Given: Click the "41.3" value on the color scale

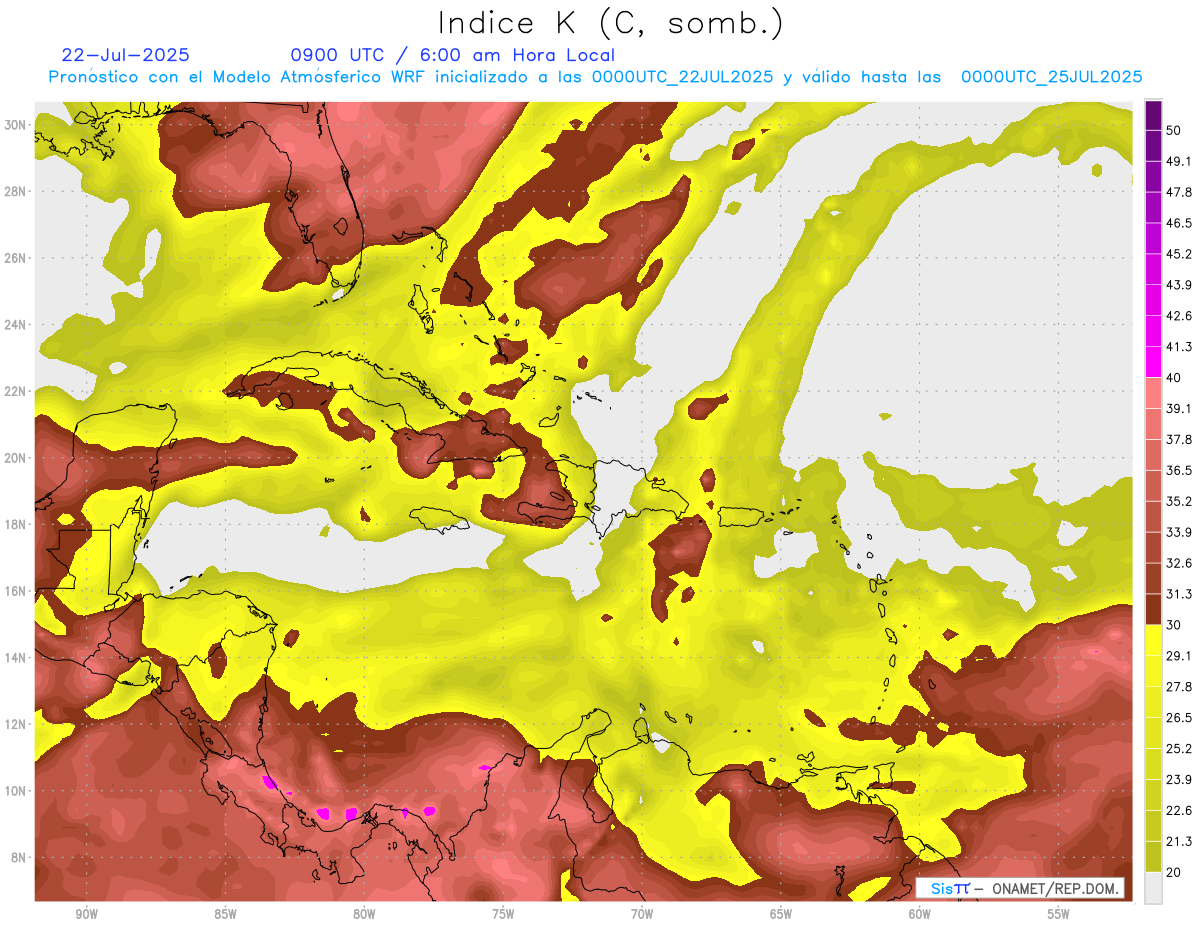Looking at the screenshot, I should point(1180,347).
